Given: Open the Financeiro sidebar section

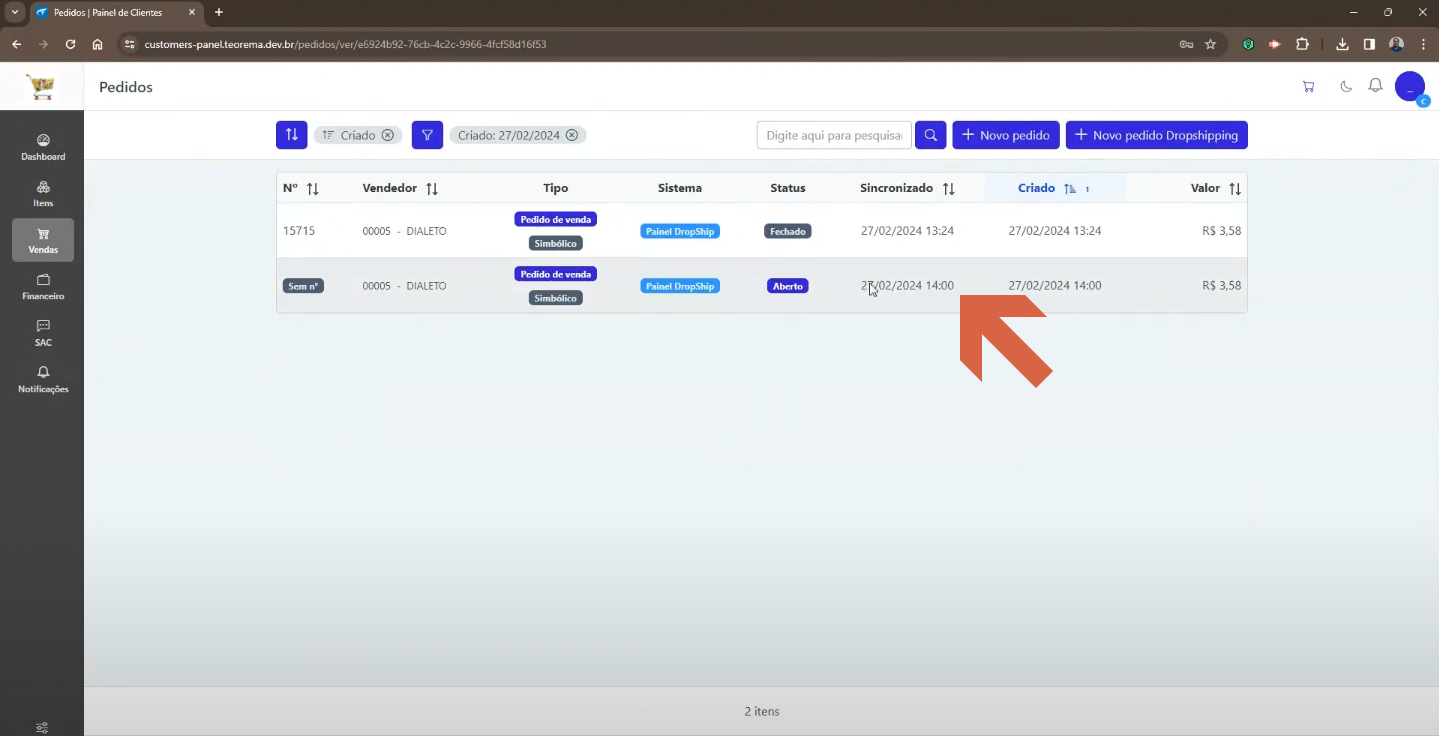Looking at the screenshot, I should (43, 287).
